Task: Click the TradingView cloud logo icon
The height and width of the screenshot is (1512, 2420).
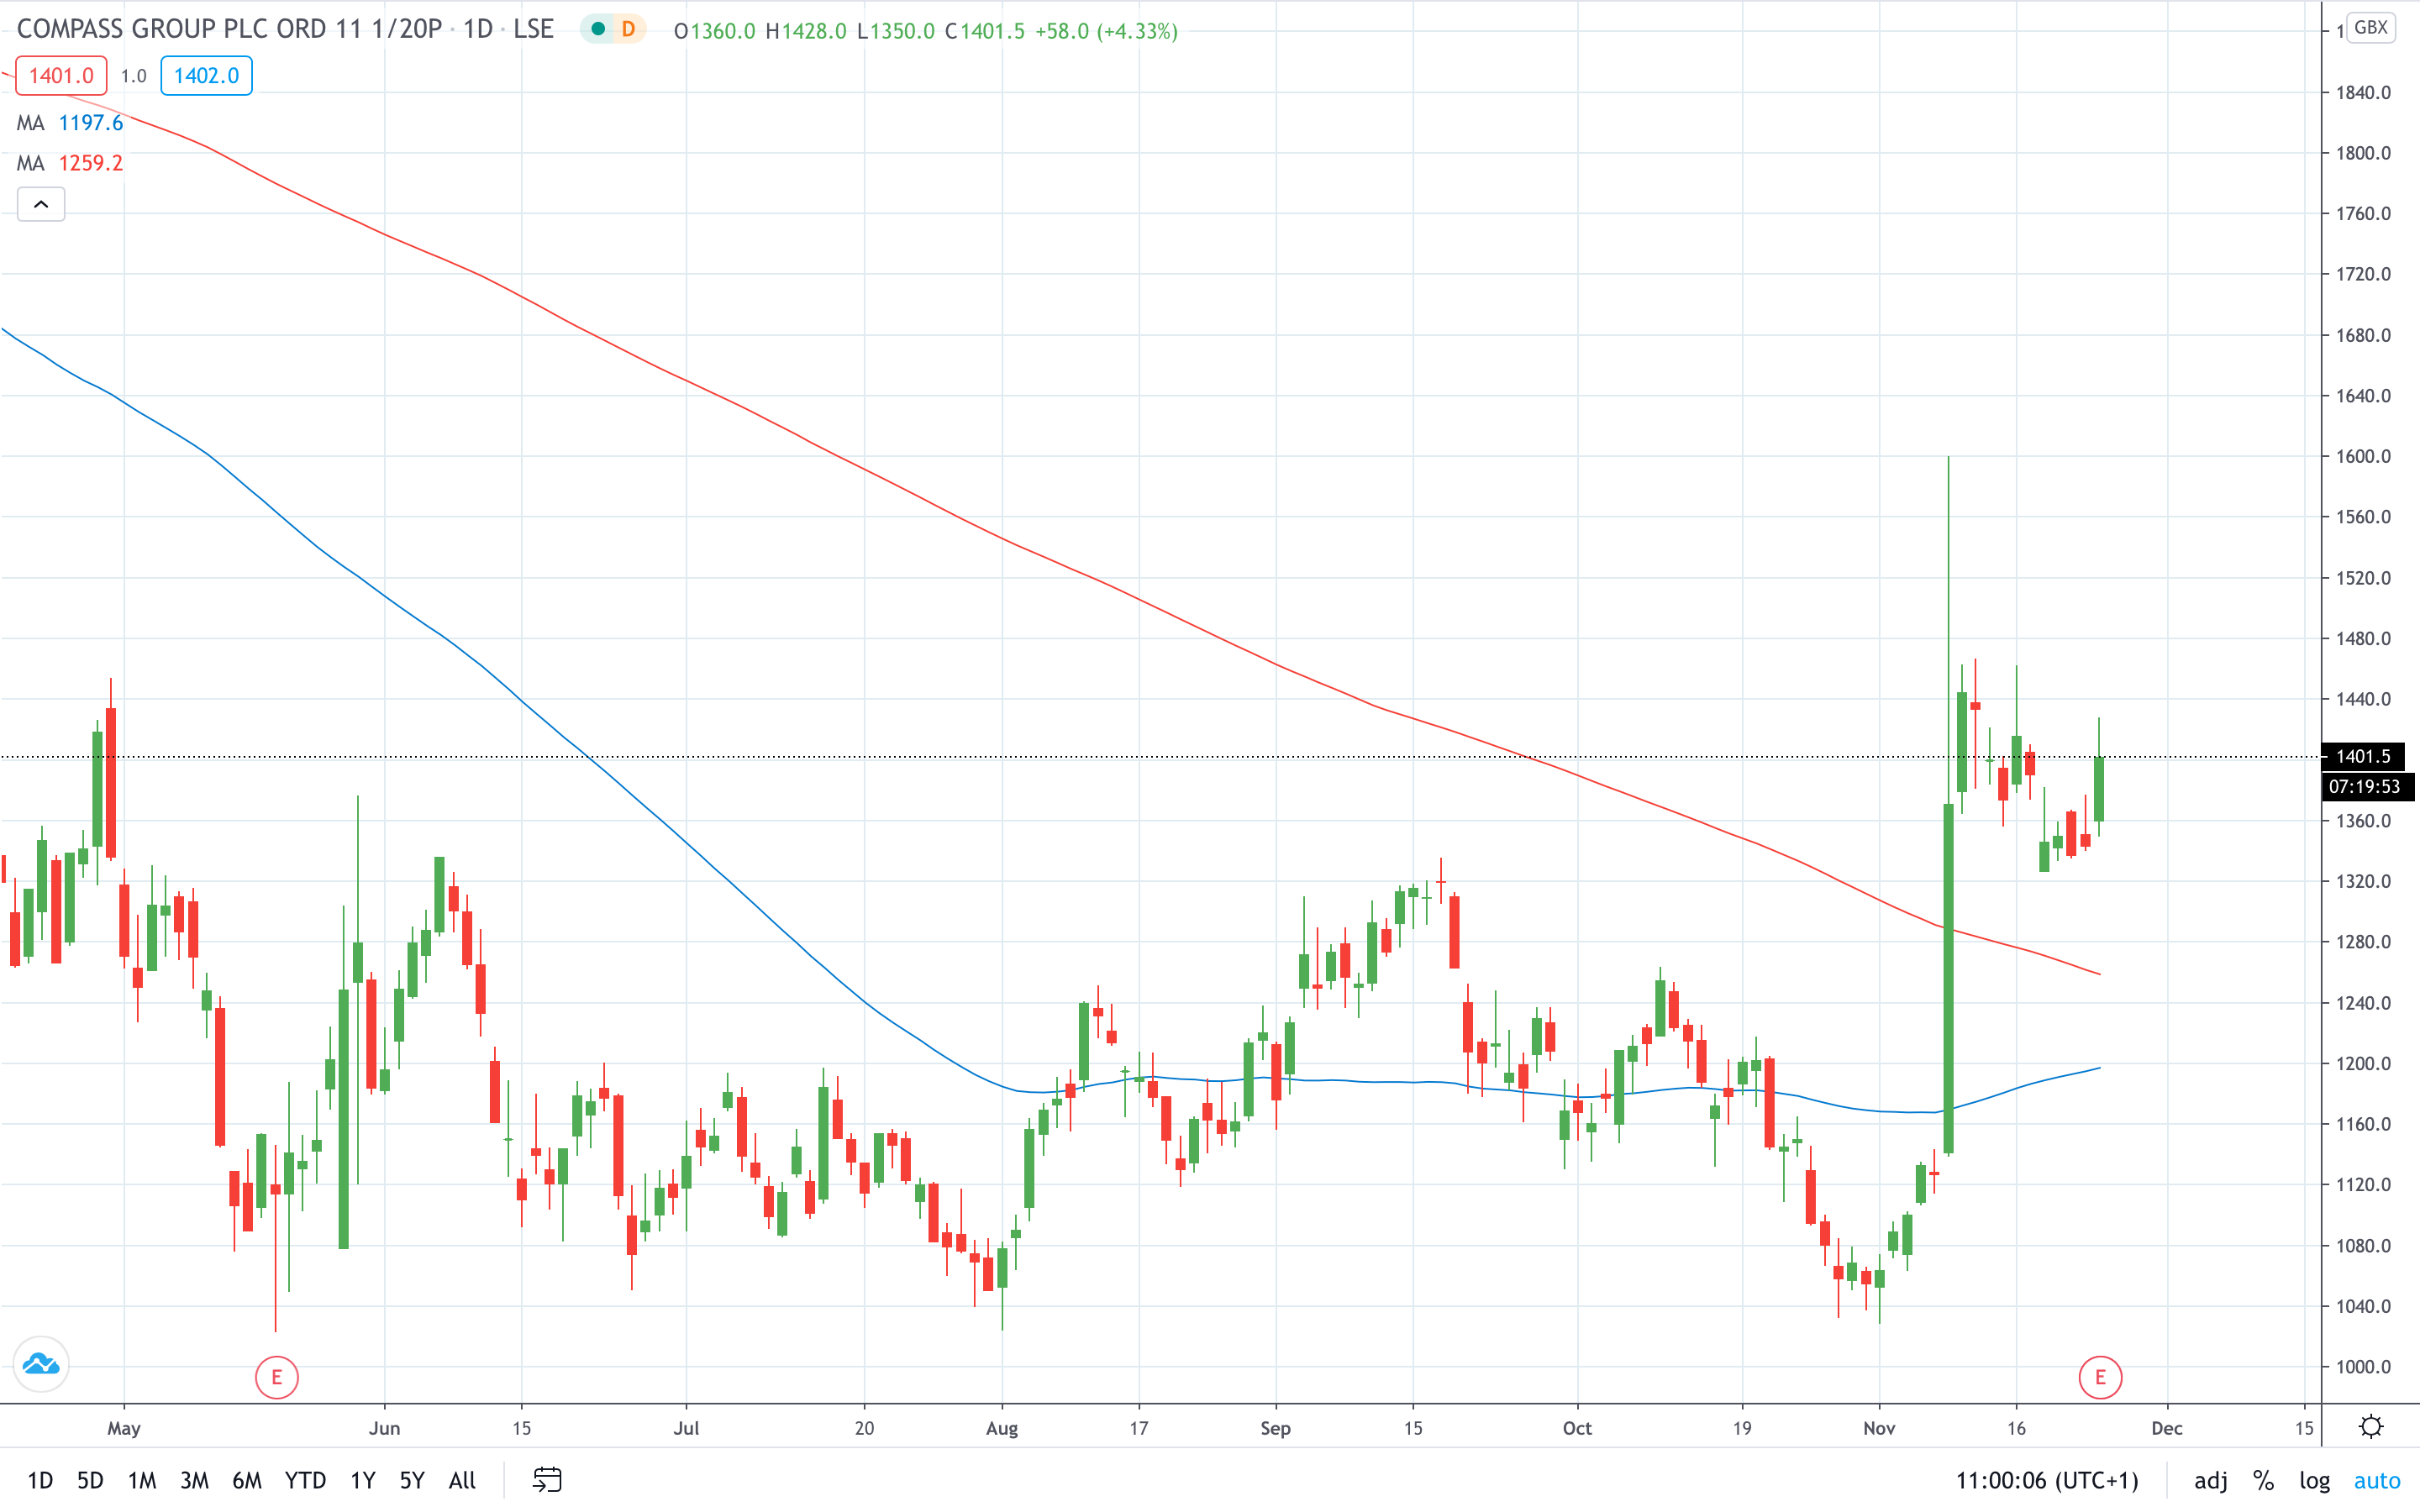Action: 41,1364
